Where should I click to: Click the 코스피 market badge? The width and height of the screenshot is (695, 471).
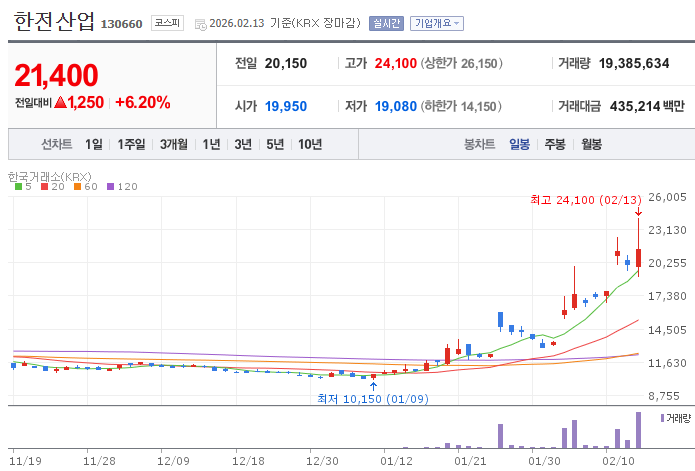point(167,23)
